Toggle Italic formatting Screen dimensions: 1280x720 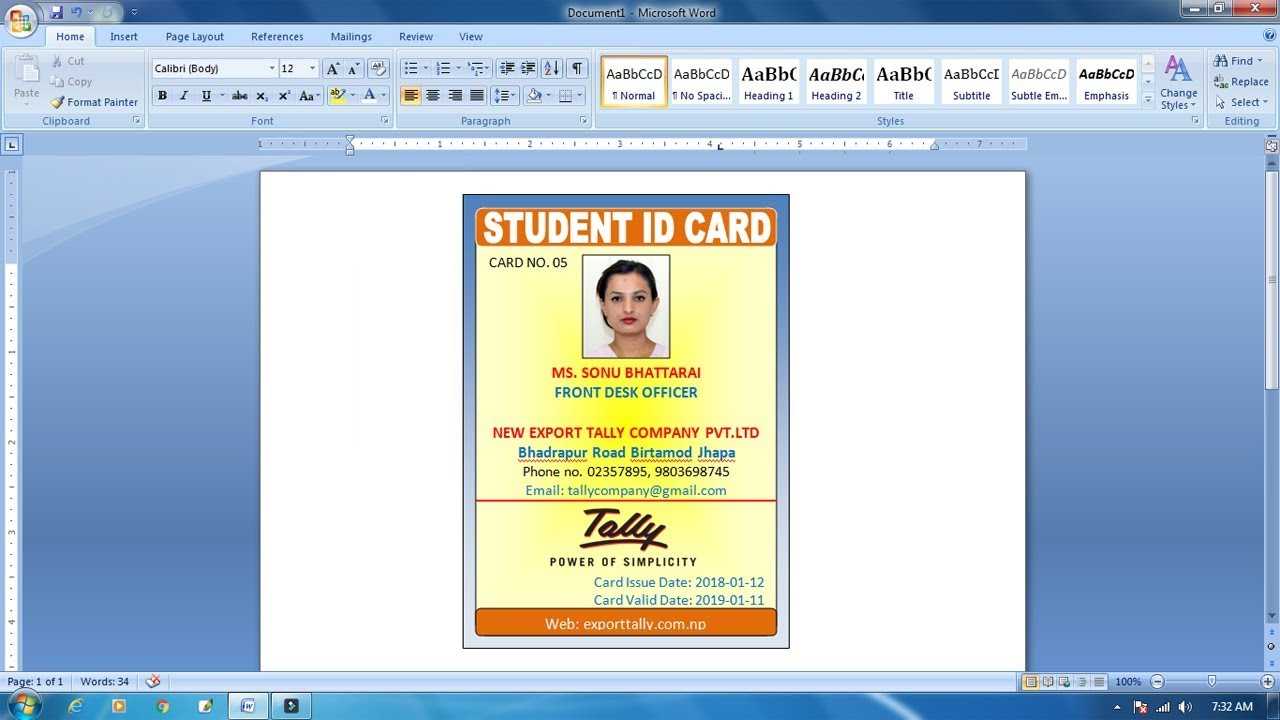(x=184, y=96)
